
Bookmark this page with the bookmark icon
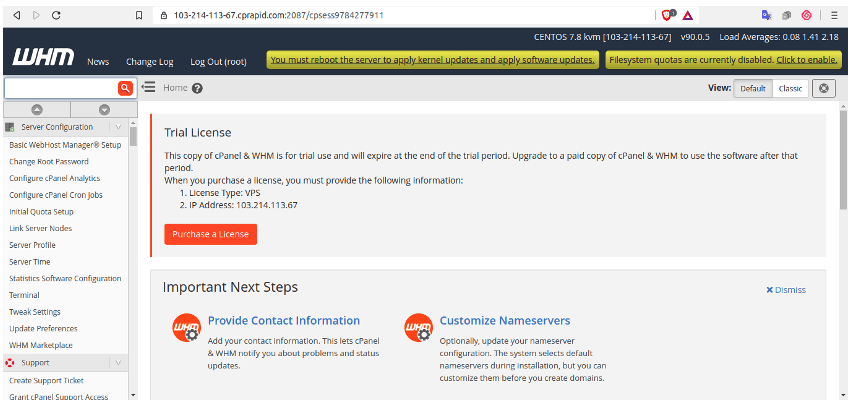[x=139, y=15]
